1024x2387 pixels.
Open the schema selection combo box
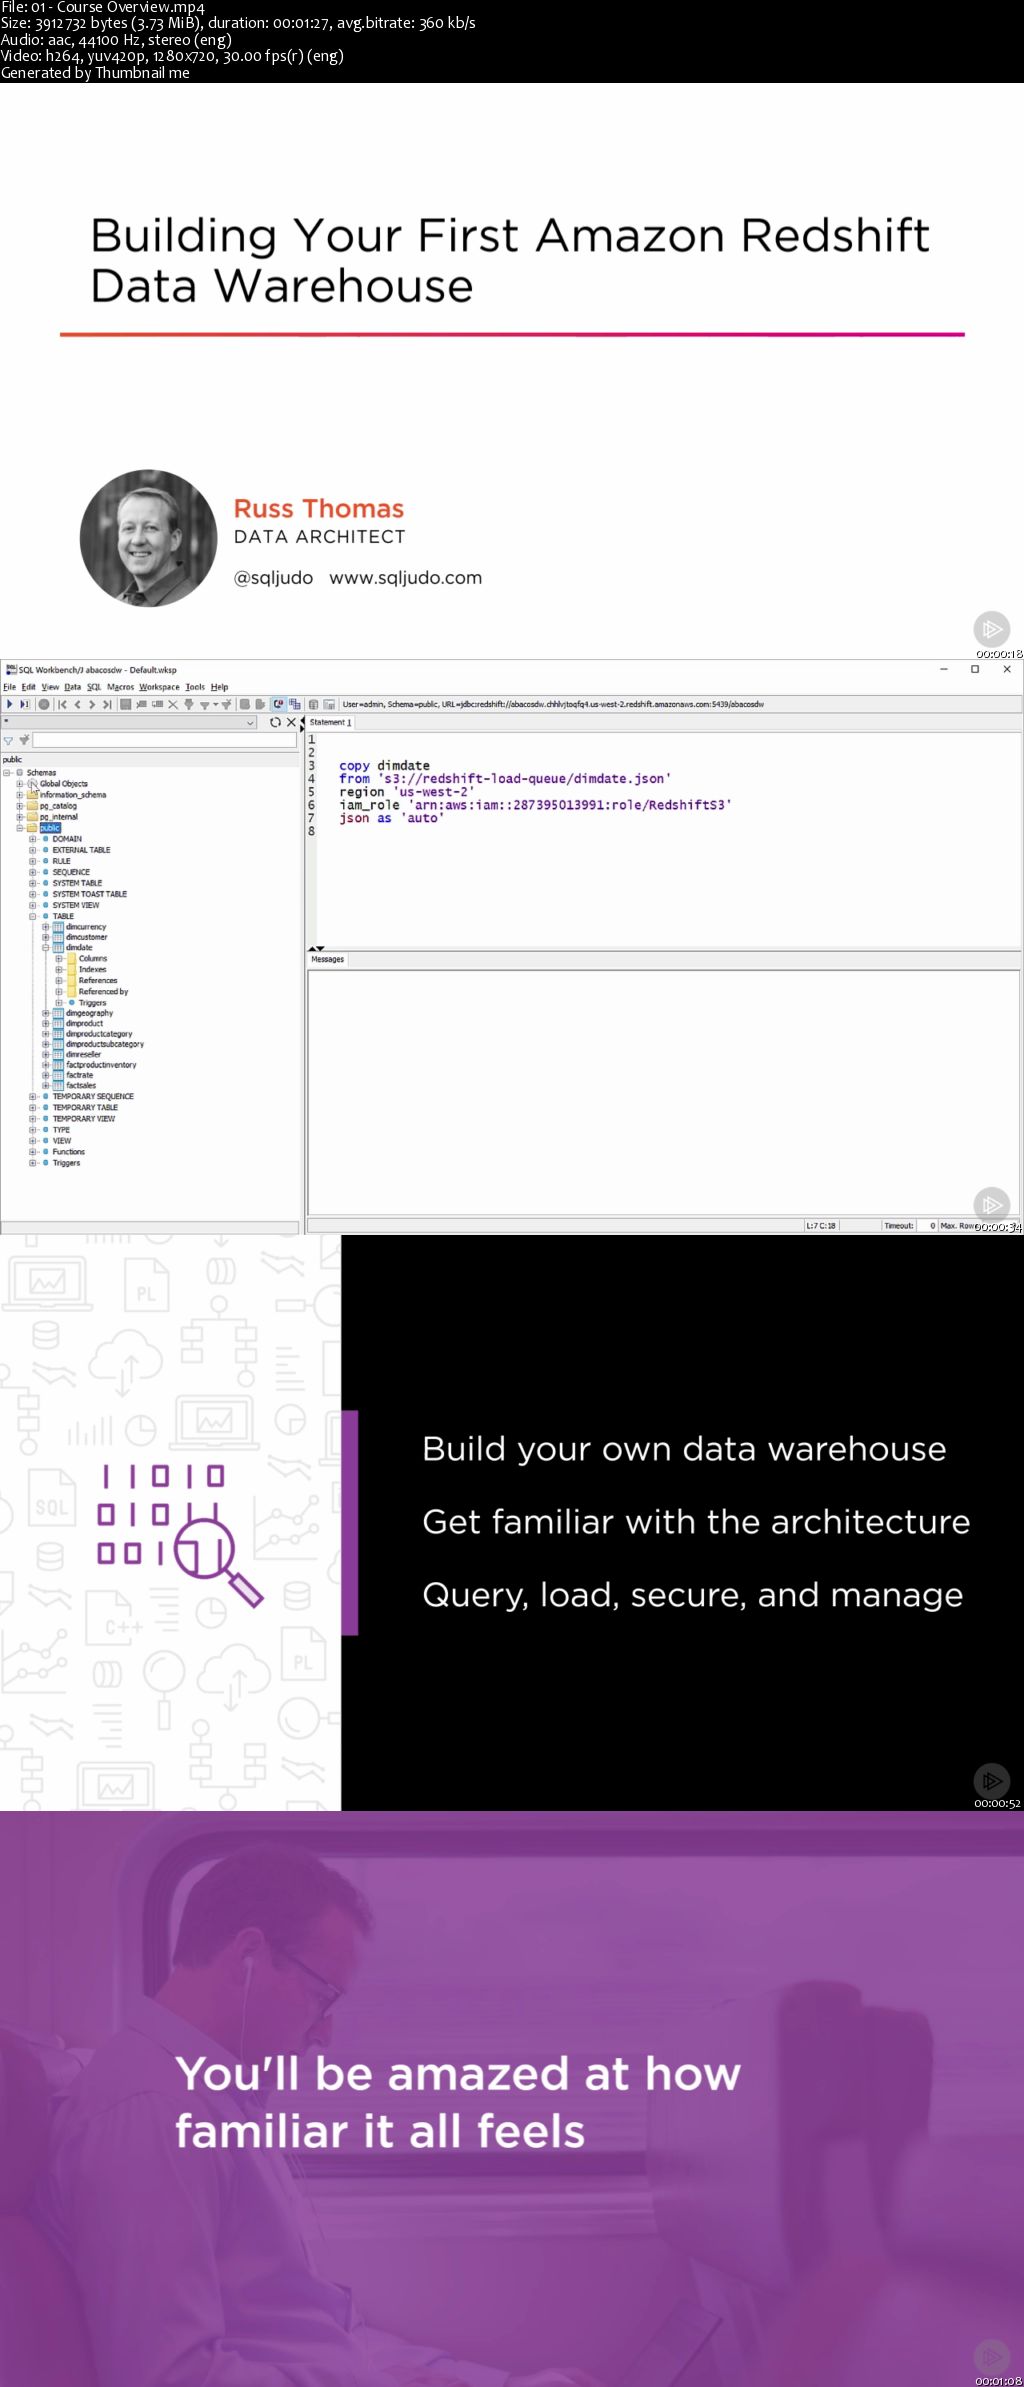(130, 722)
